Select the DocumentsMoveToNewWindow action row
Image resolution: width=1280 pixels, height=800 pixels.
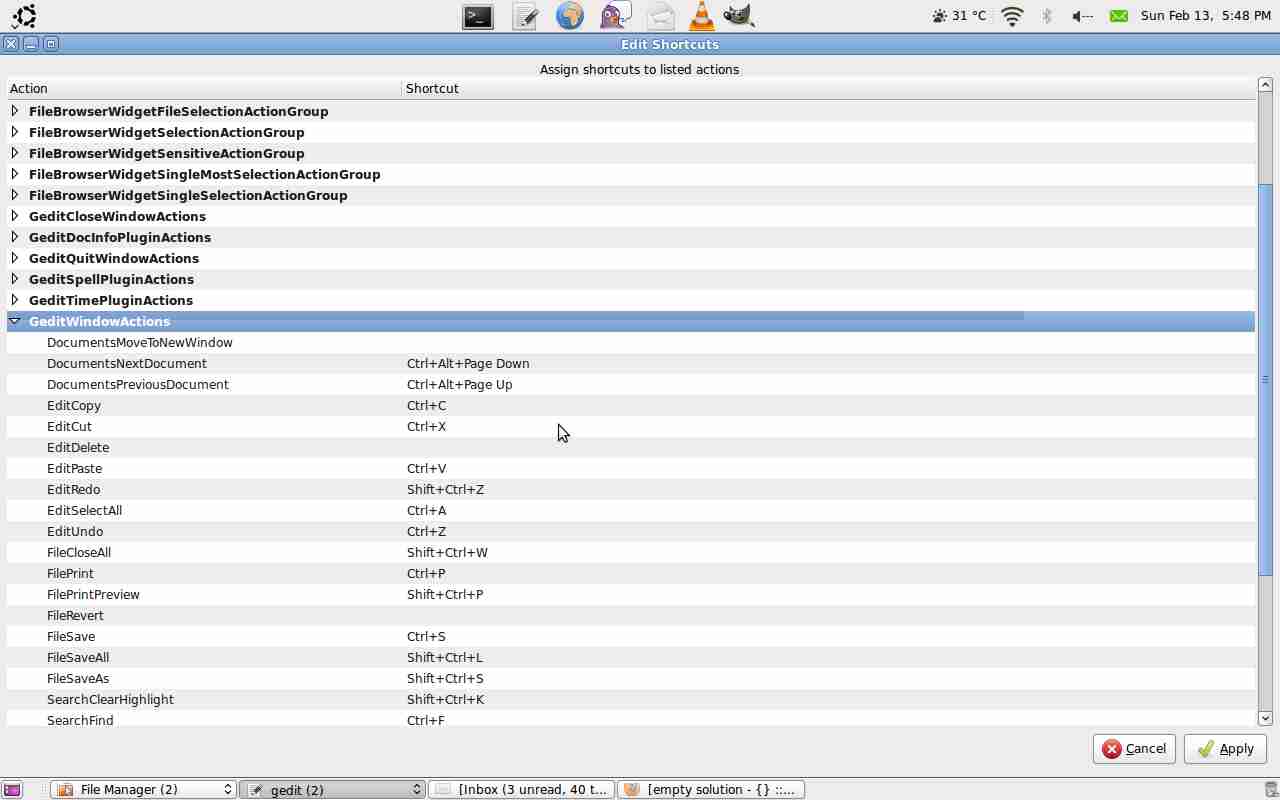(x=631, y=342)
